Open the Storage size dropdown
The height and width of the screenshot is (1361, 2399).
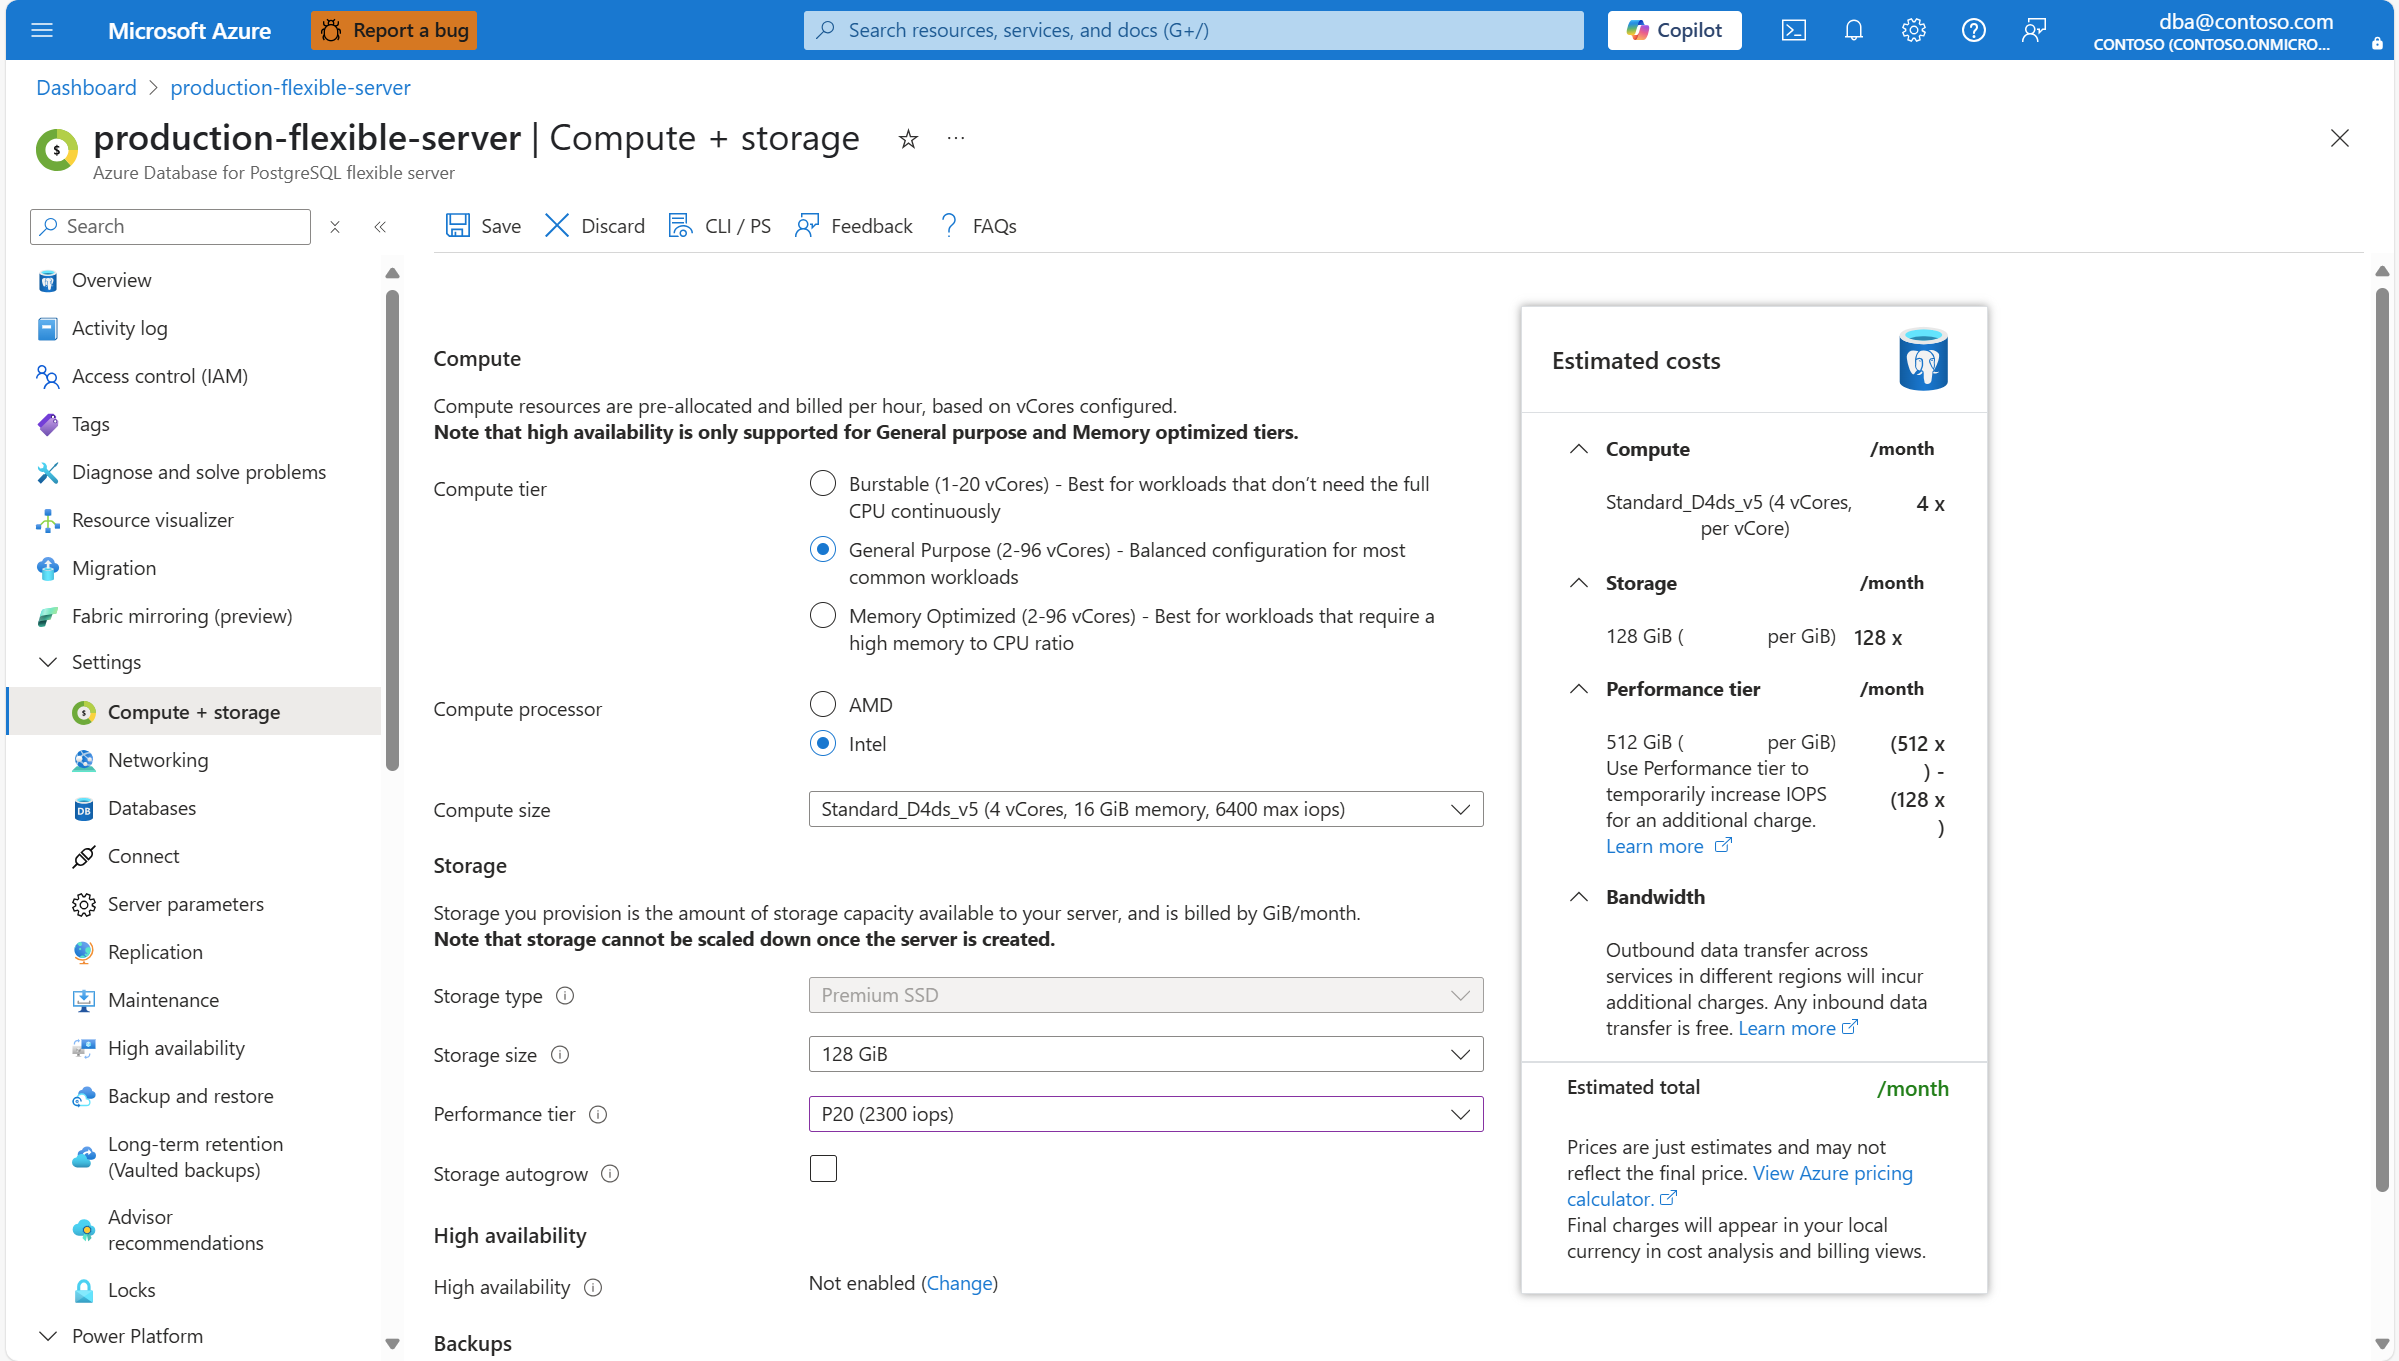(1145, 1054)
